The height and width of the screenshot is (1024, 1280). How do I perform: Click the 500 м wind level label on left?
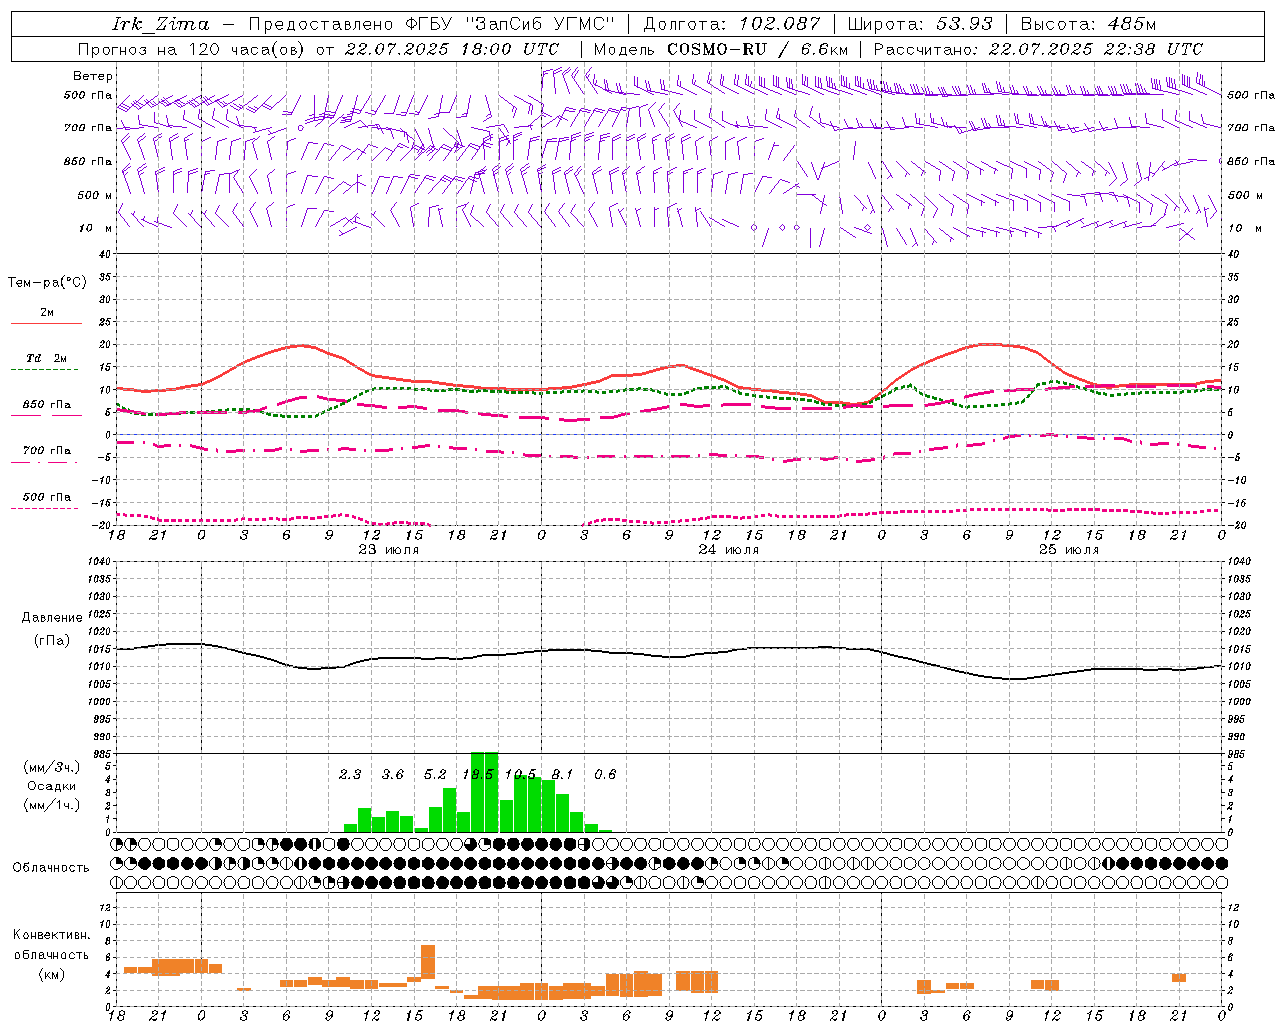point(96,195)
